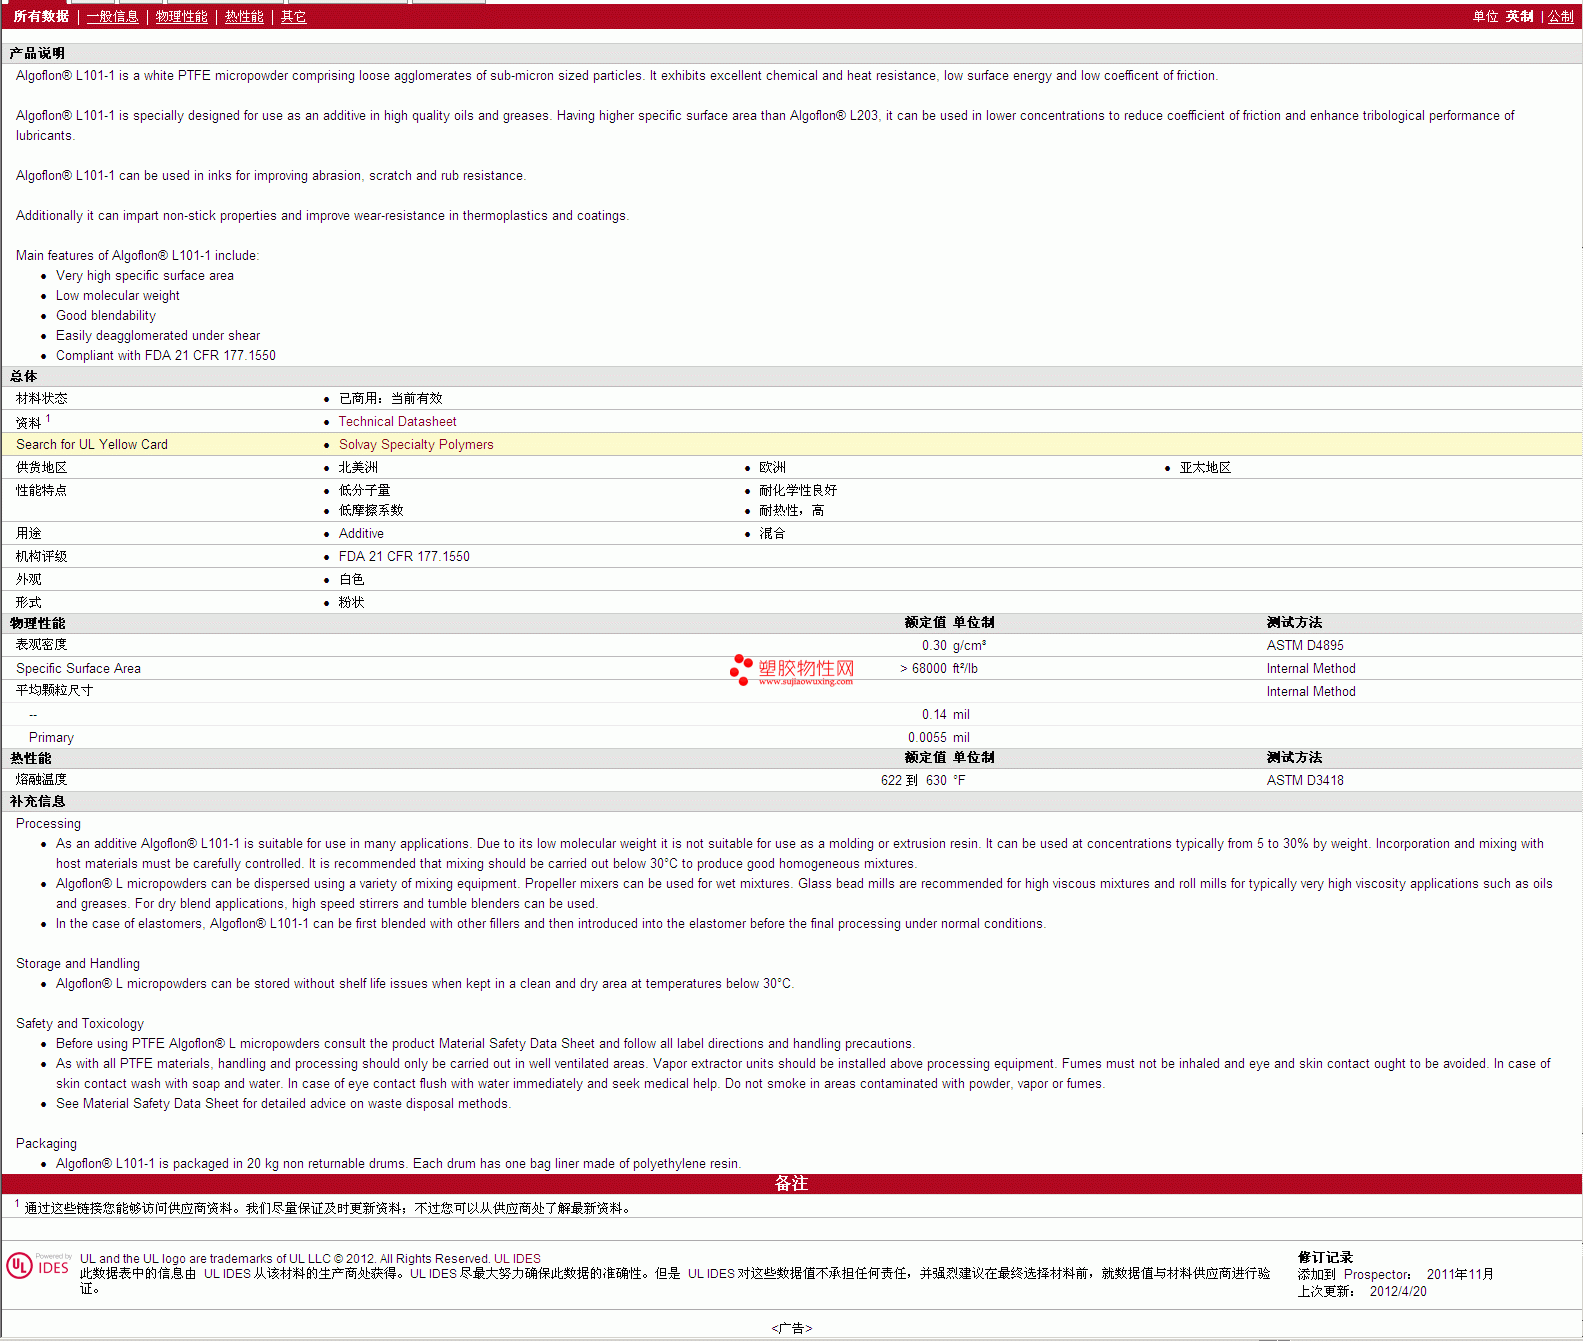The image size is (1583, 1341).
Task: Click the 'Processing' heading
Action: [x=48, y=823]
